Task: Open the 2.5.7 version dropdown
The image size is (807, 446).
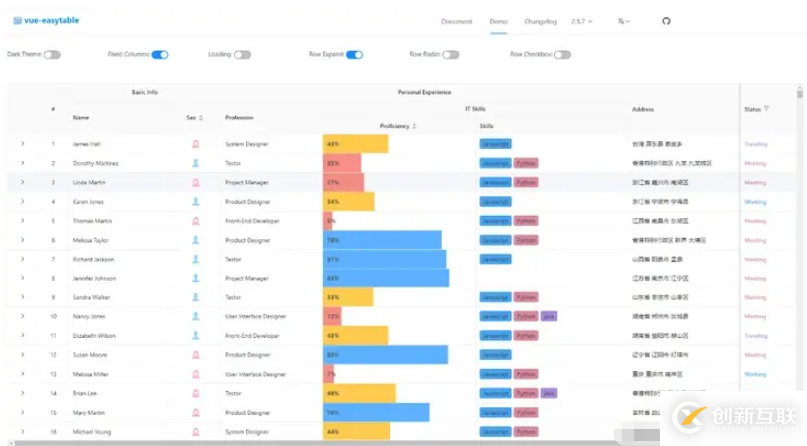Action: [x=582, y=22]
